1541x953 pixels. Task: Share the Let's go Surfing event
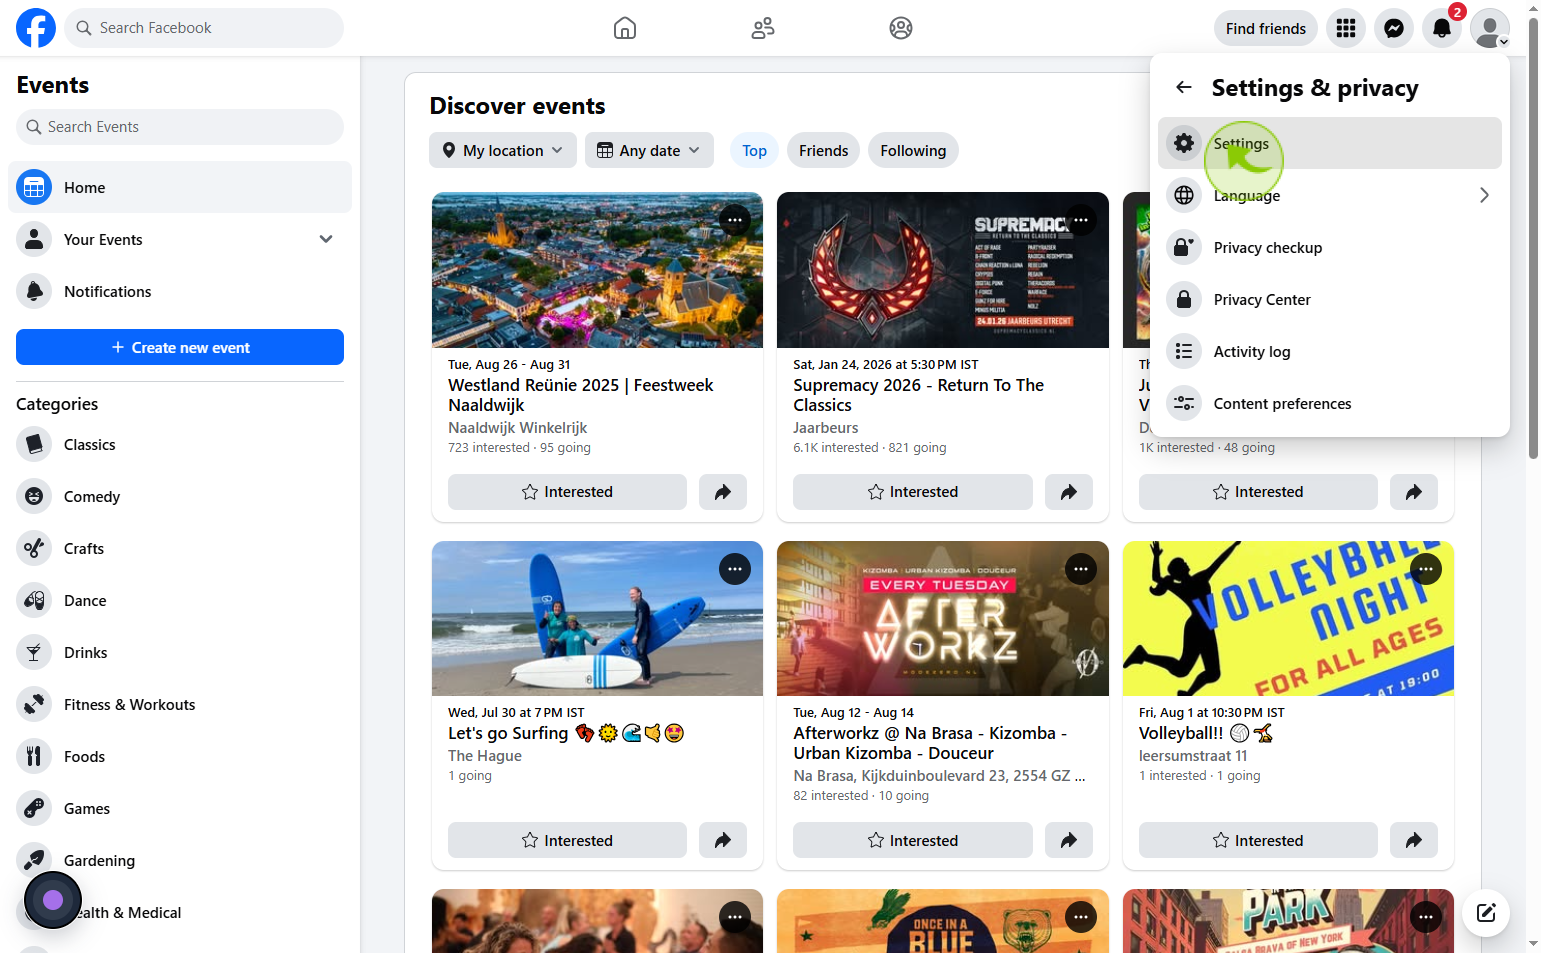pyautogui.click(x=723, y=840)
